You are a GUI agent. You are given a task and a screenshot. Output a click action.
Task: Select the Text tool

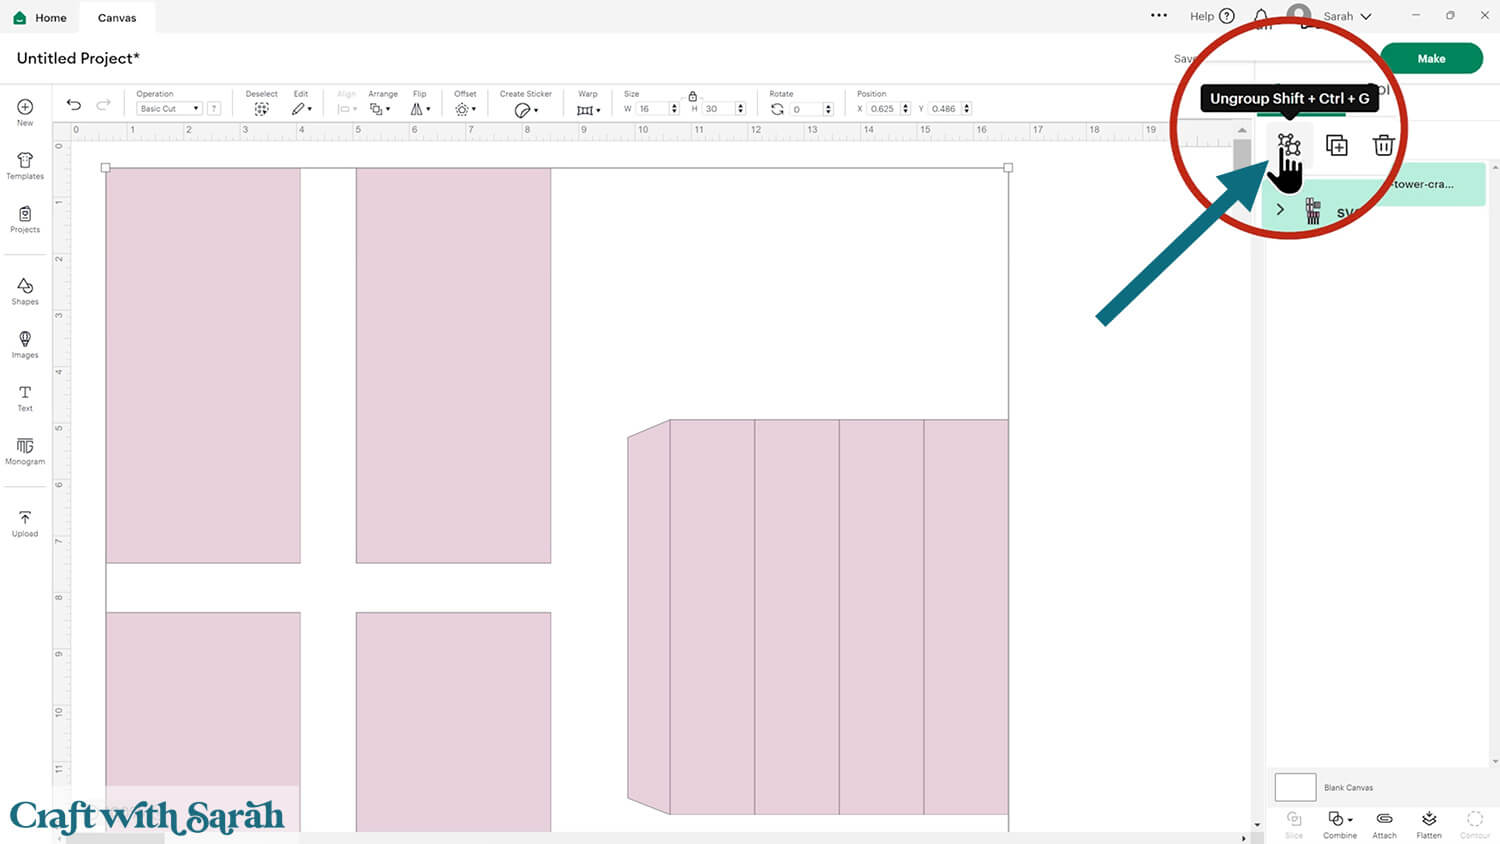25,398
